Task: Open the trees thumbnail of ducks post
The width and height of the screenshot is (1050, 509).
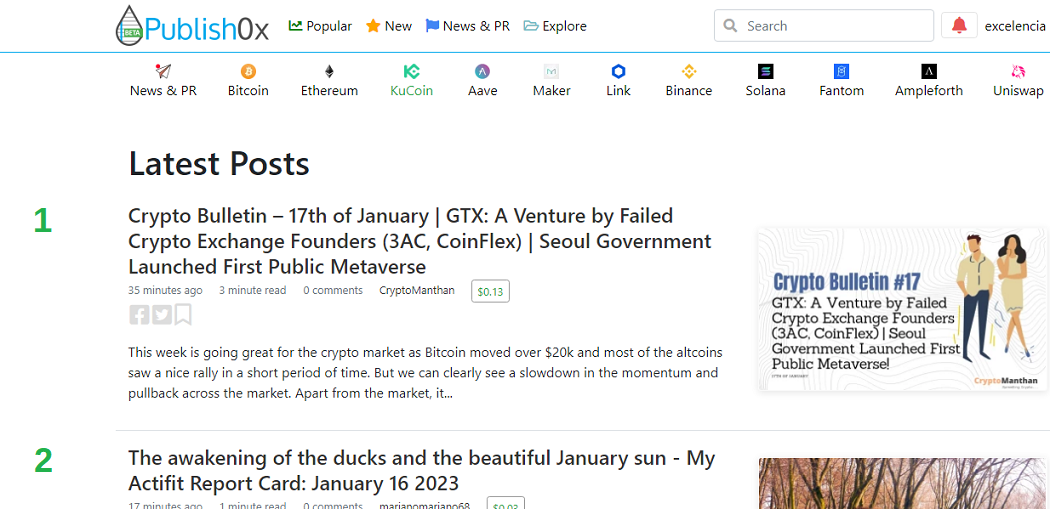Action: click(x=902, y=484)
